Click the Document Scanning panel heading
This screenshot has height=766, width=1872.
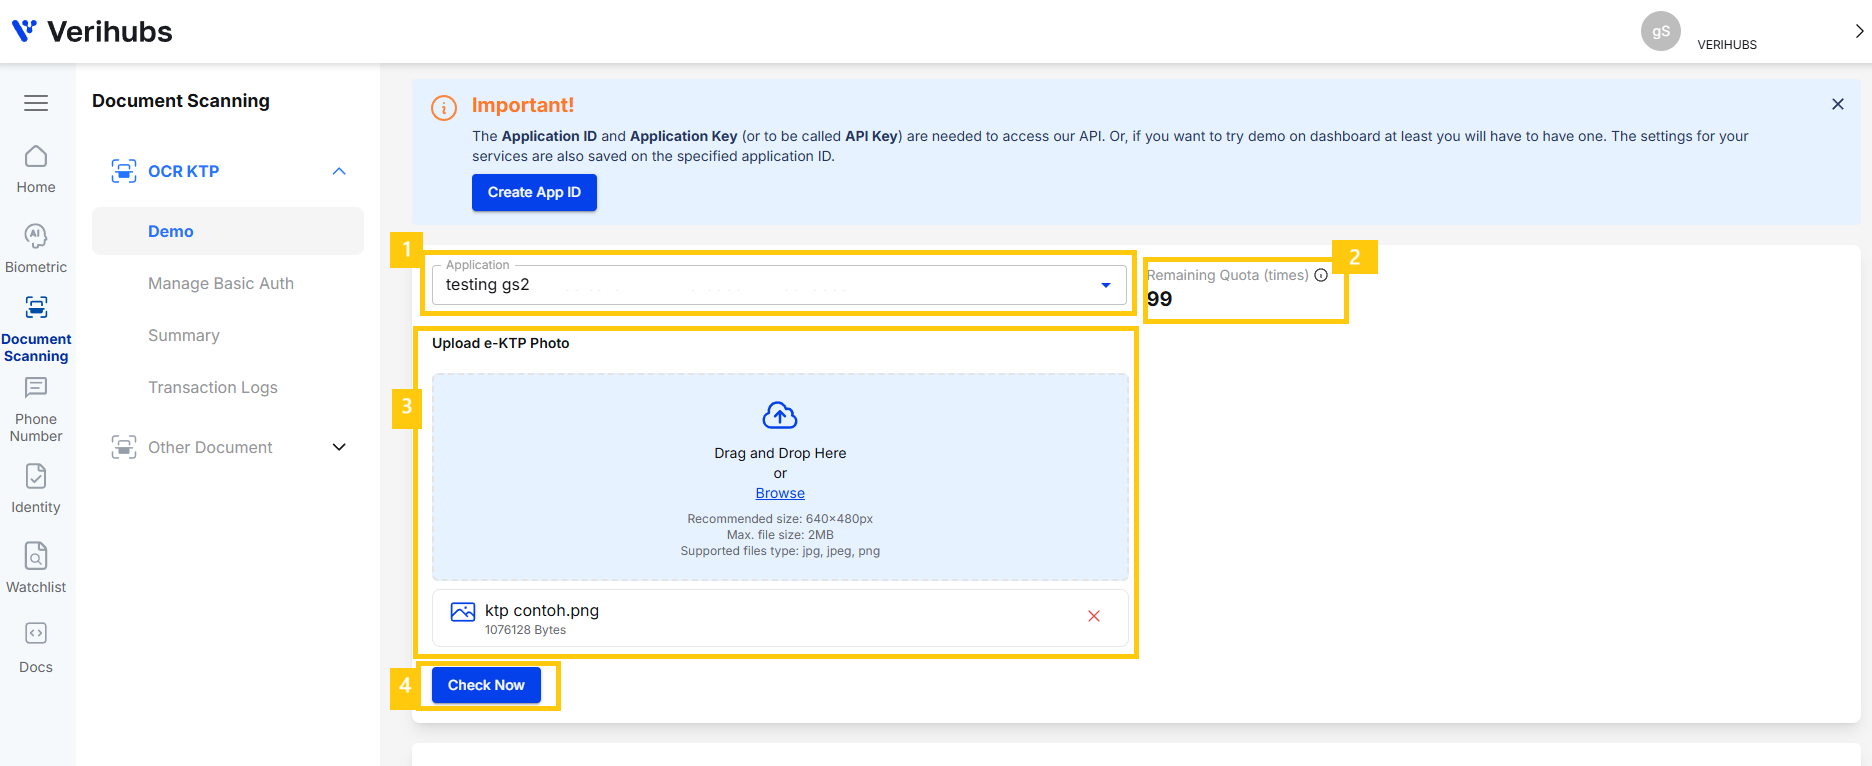(x=181, y=101)
